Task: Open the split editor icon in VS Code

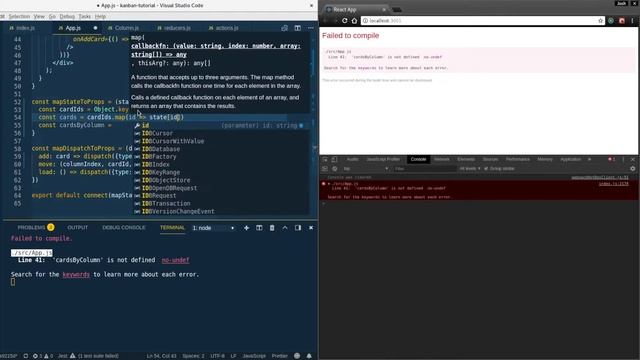Action: 298,28
